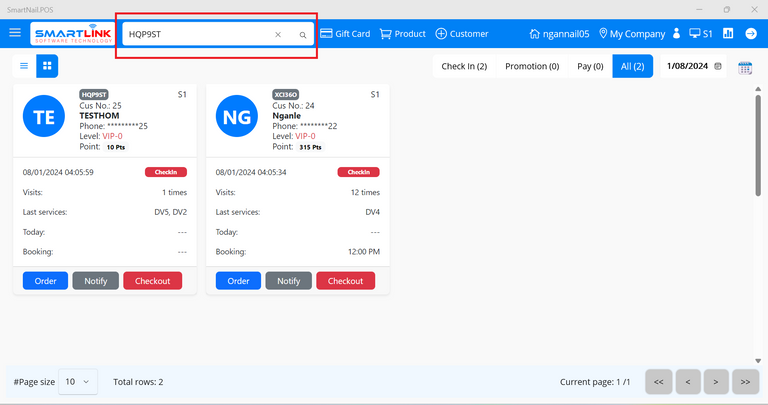This screenshot has height=405, width=768.
Task: Open the Product cart section
Action: (x=402, y=34)
